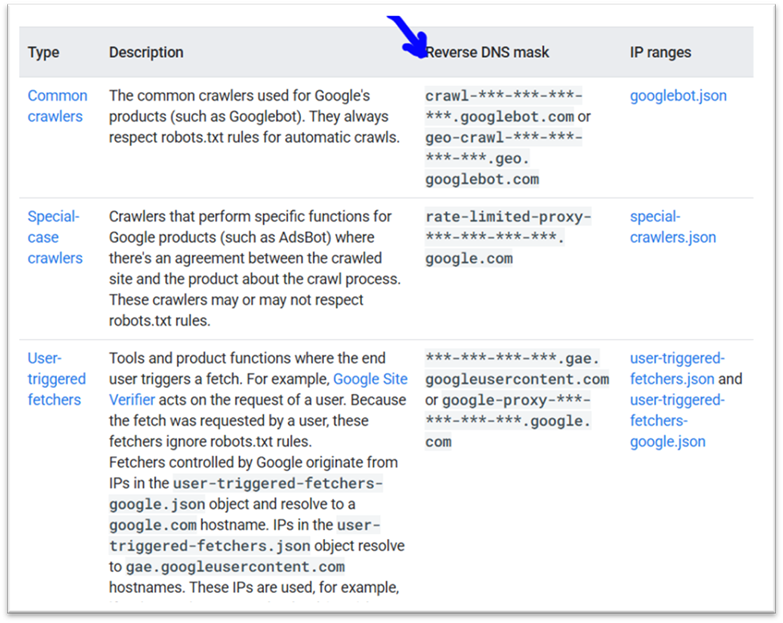Open the User-triggered fetchers link
The image size is (783, 623).
pyautogui.click(x=56, y=379)
